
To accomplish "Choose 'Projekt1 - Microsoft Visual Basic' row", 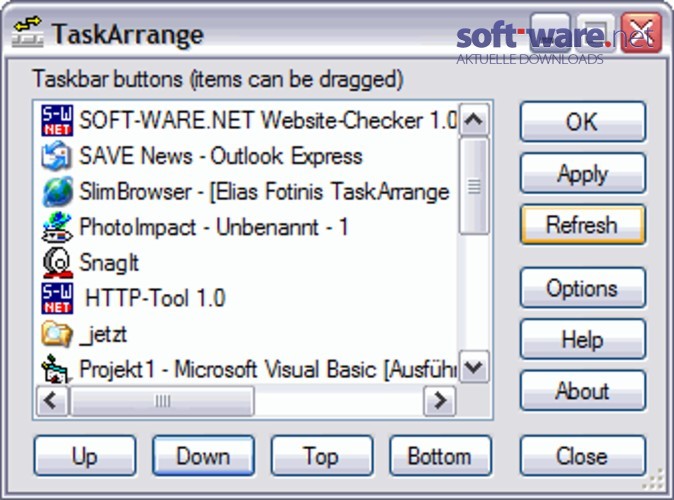I will click(x=268, y=369).
